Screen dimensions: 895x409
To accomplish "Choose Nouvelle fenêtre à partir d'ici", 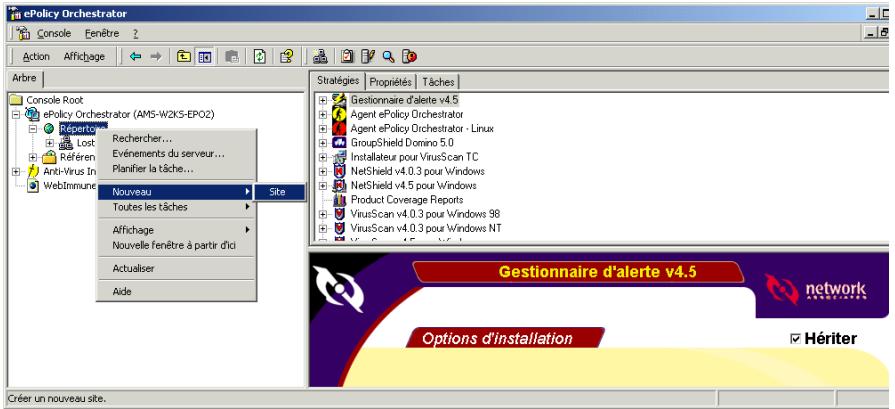I will (x=176, y=245).
